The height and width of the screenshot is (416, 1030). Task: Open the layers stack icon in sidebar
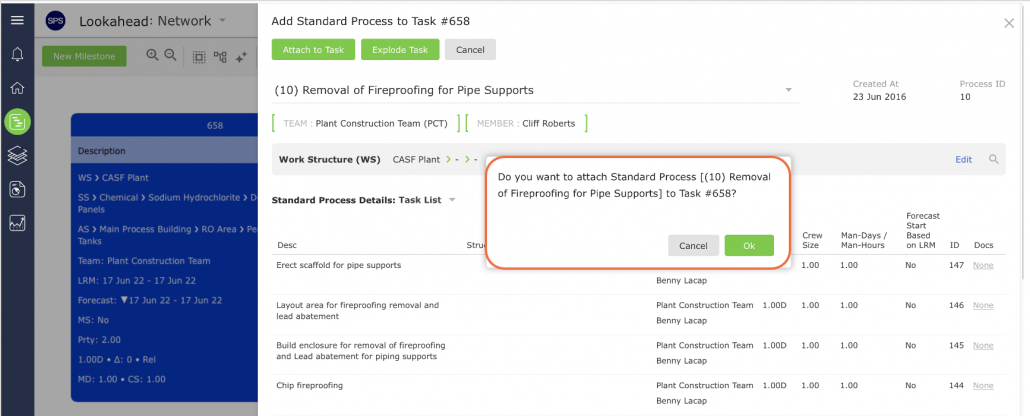[17, 156]
